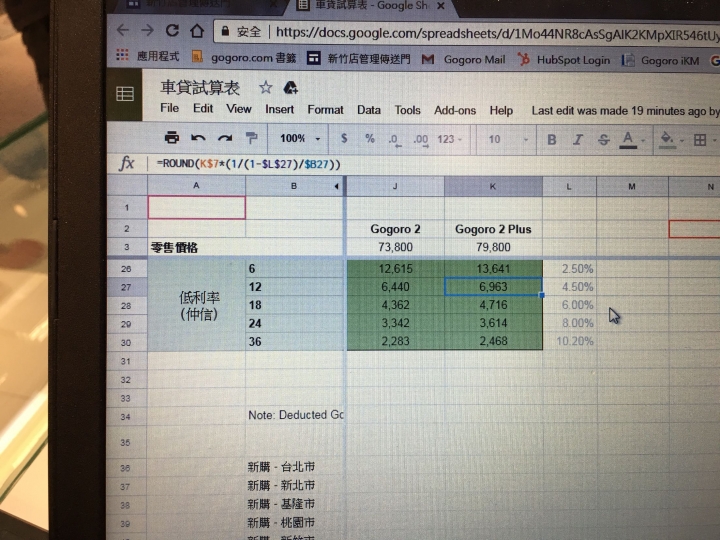Open the Help menu
The image size is (720, 540).
click(x=501, y=111)
